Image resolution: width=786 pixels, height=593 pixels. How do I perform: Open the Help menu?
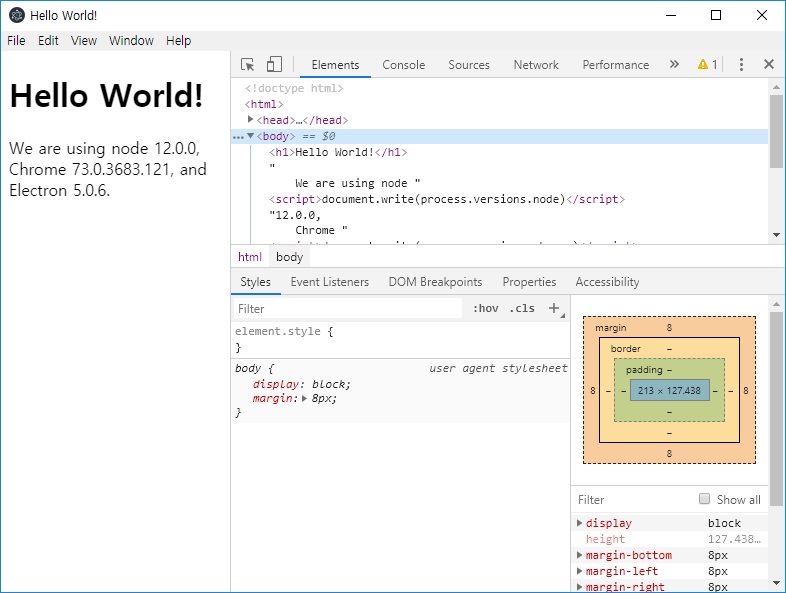pos(178,41)
